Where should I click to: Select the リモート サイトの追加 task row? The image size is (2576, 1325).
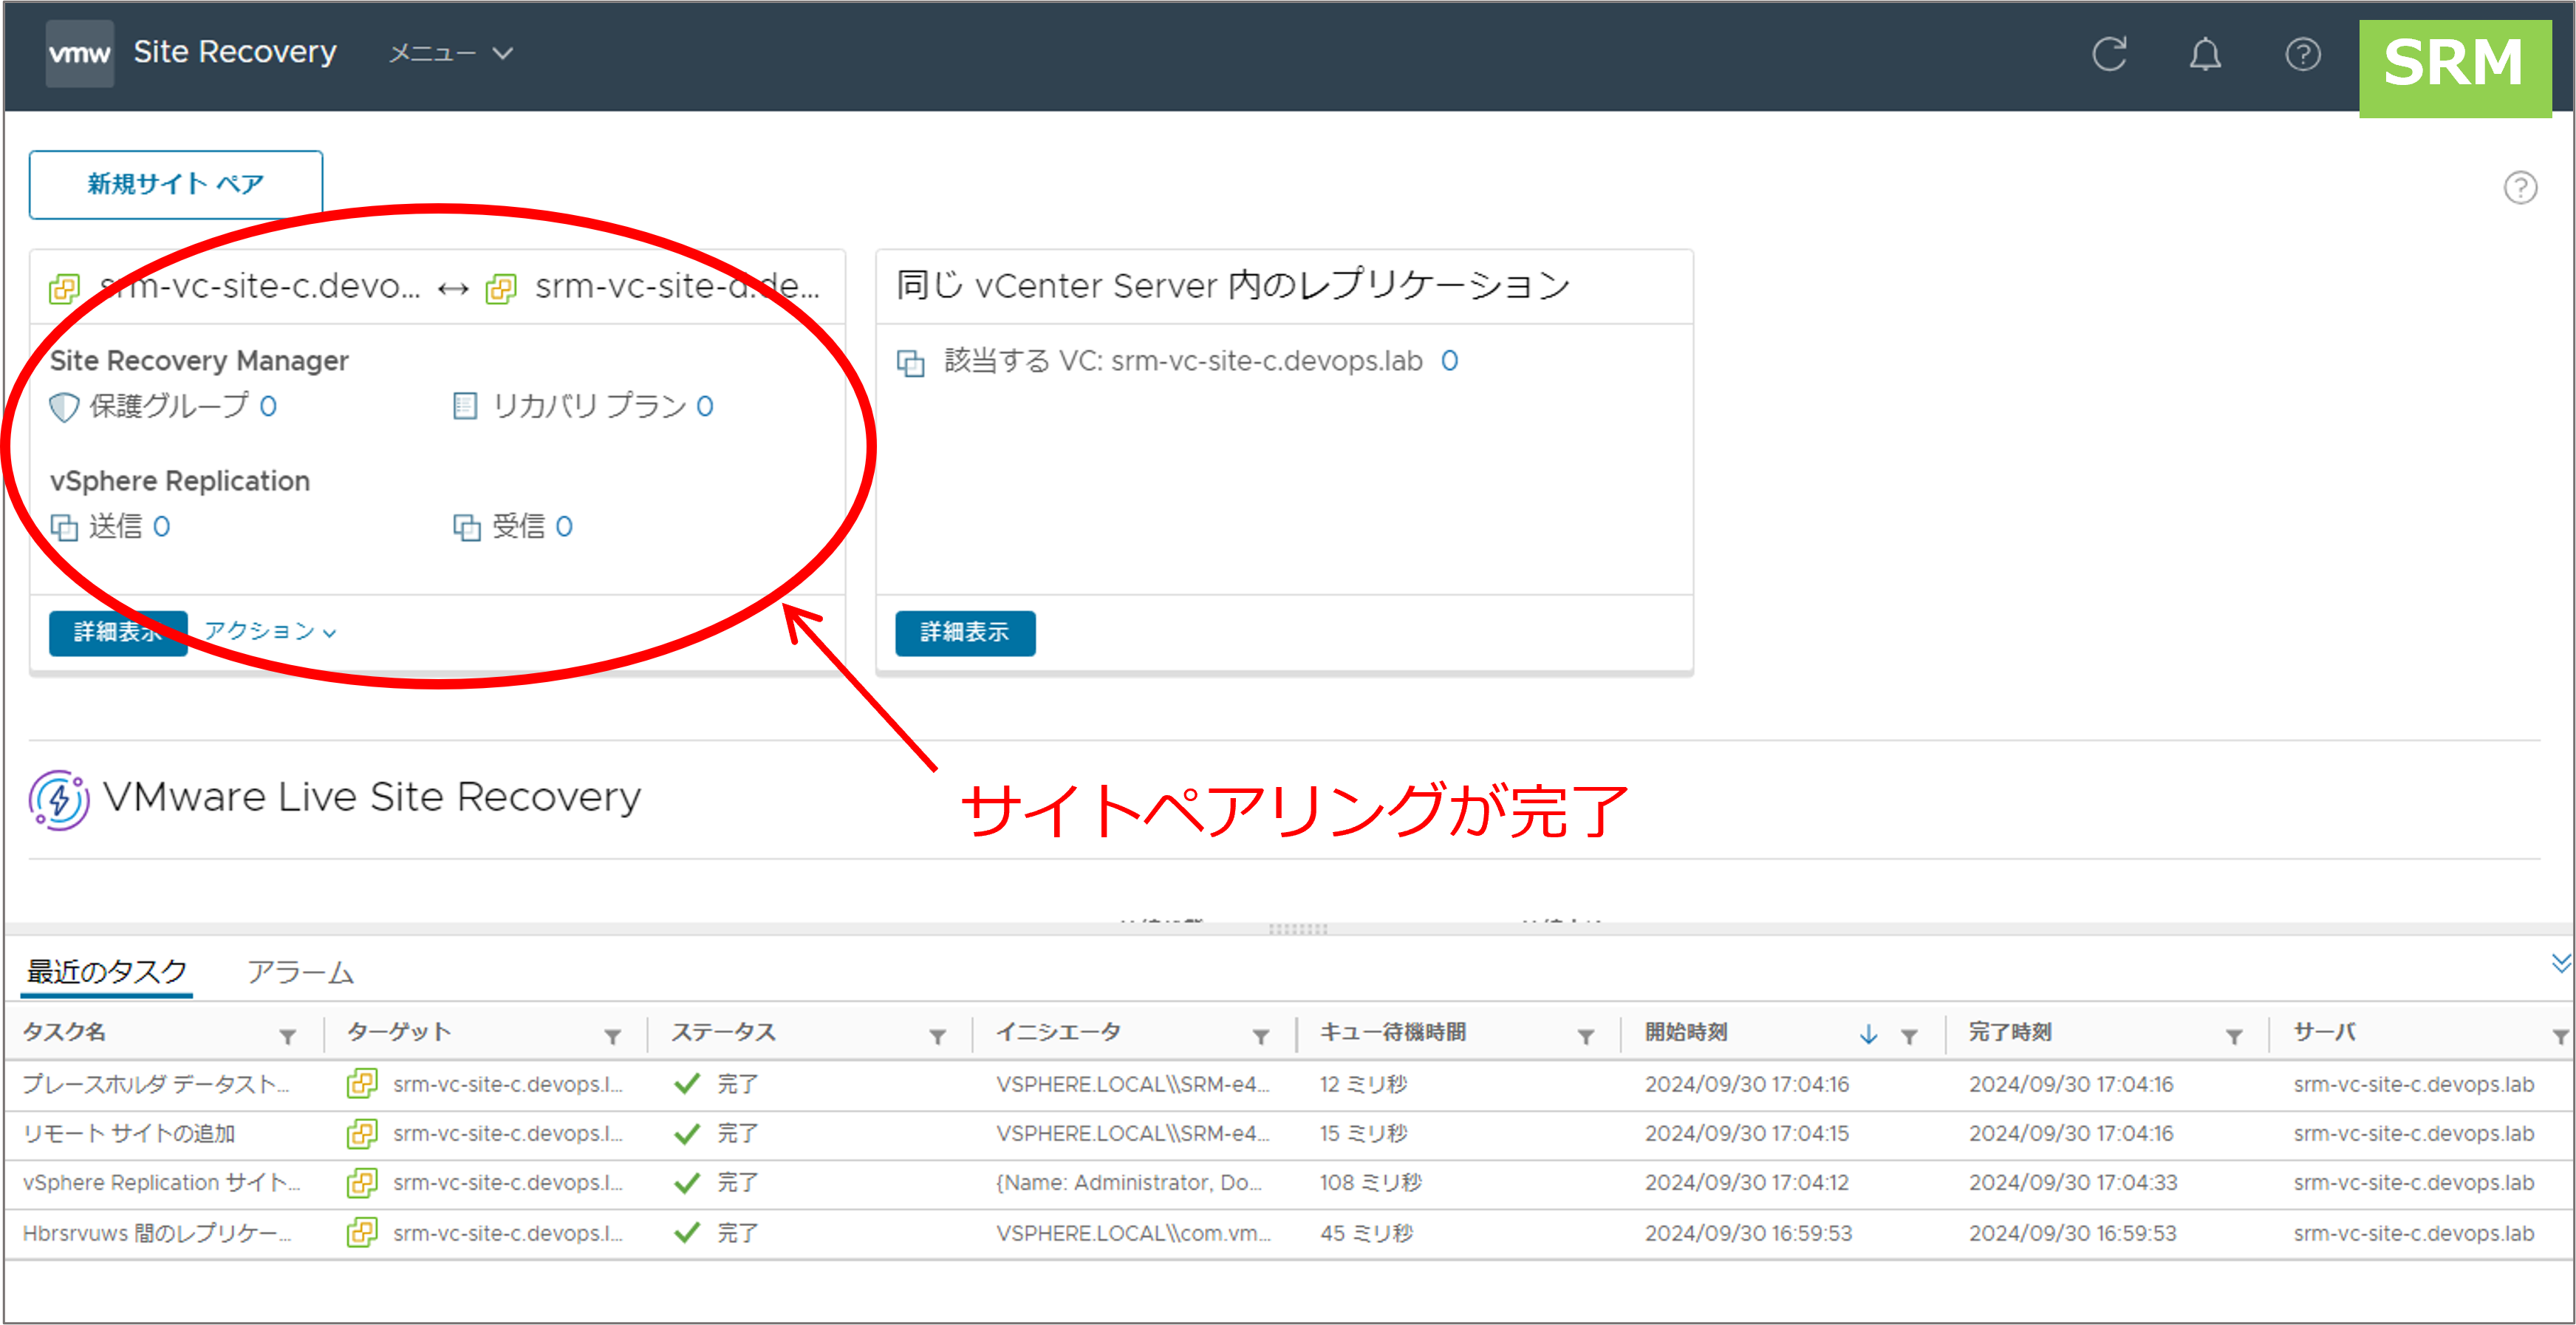pos(1288,1134)
